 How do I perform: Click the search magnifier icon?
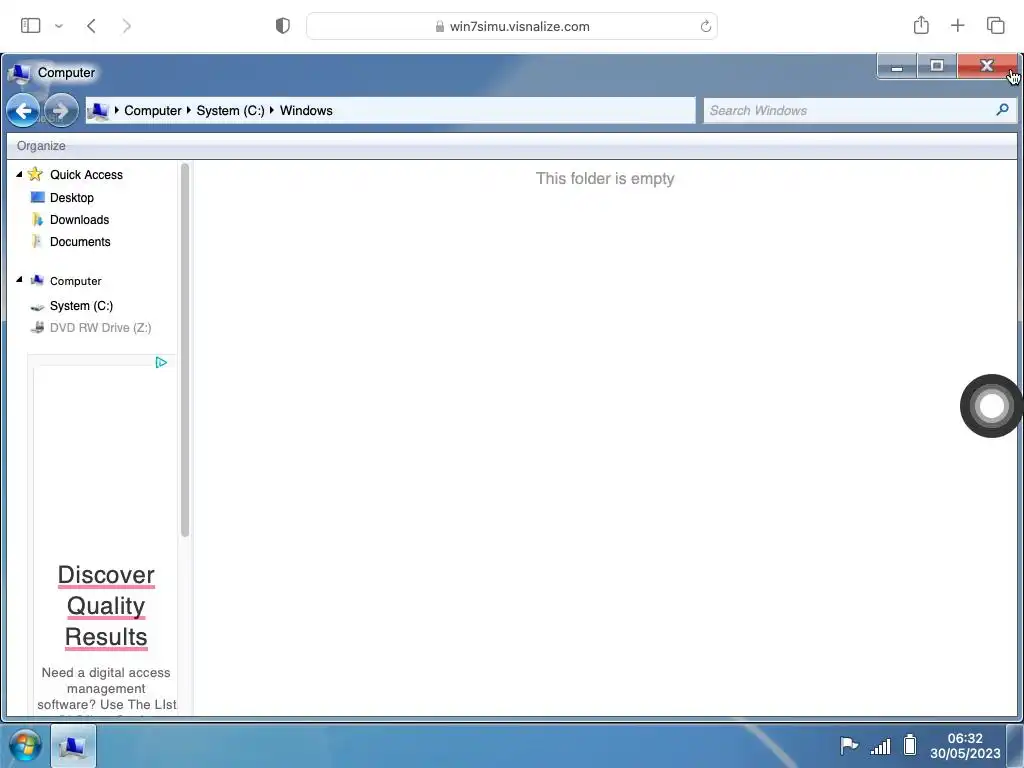tap(1002, 110)
